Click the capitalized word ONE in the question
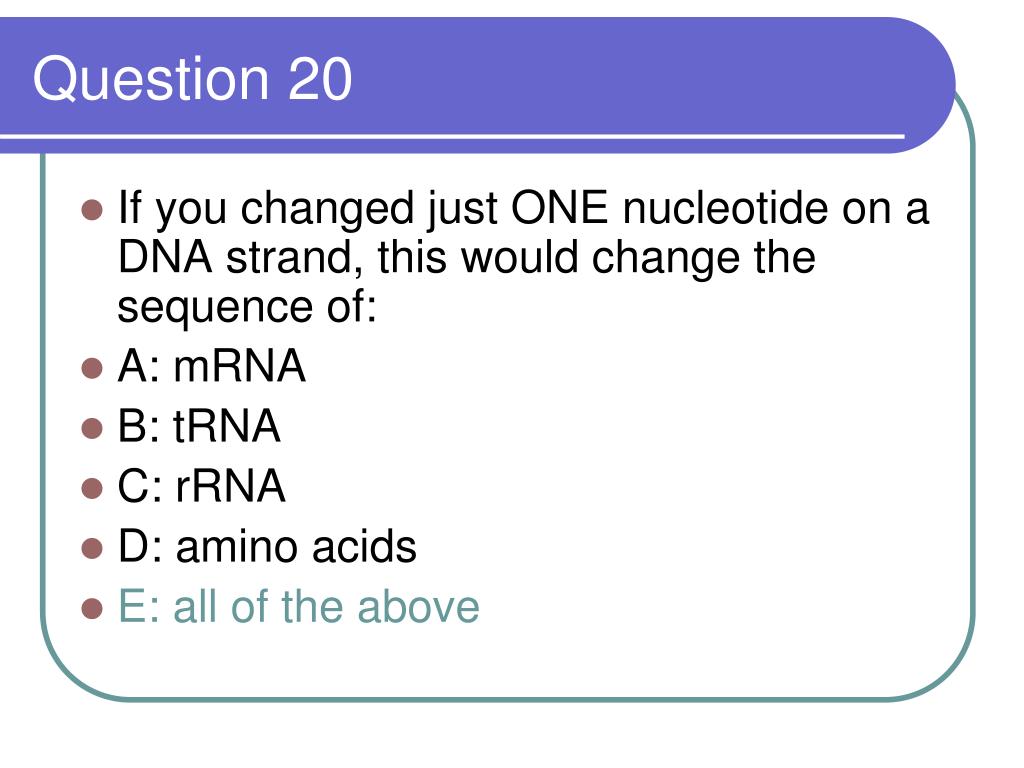 click(x=559, y=208)
